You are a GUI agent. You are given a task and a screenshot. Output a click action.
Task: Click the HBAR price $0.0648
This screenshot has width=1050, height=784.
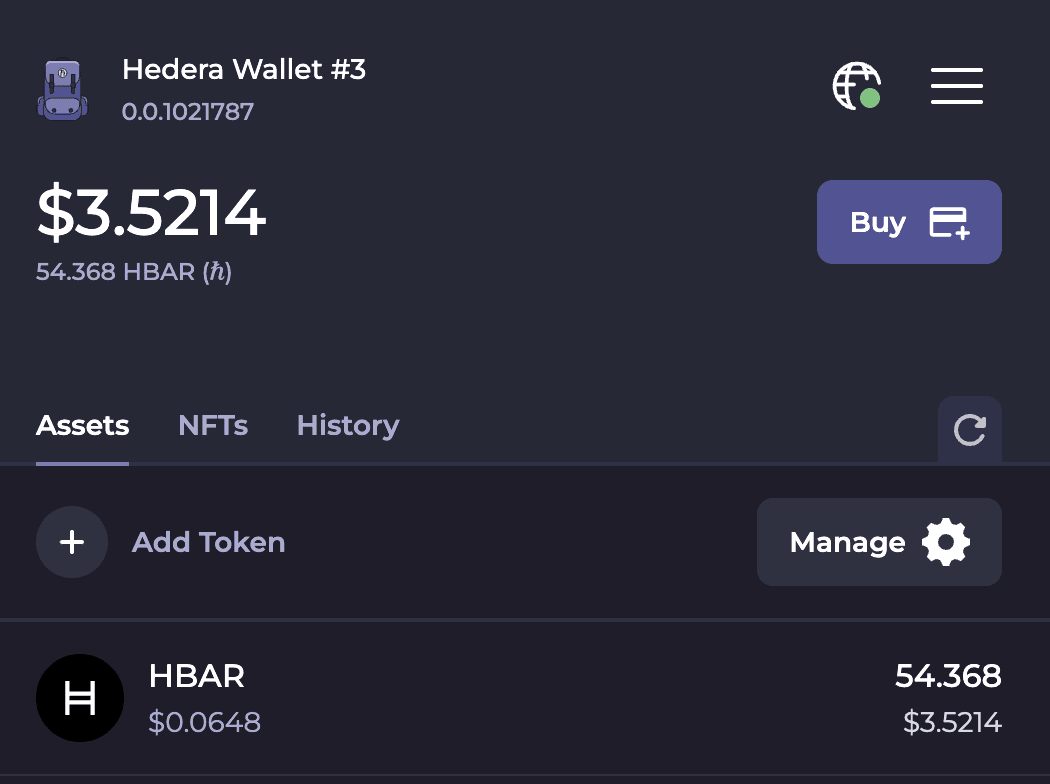(x=204, y=722)
